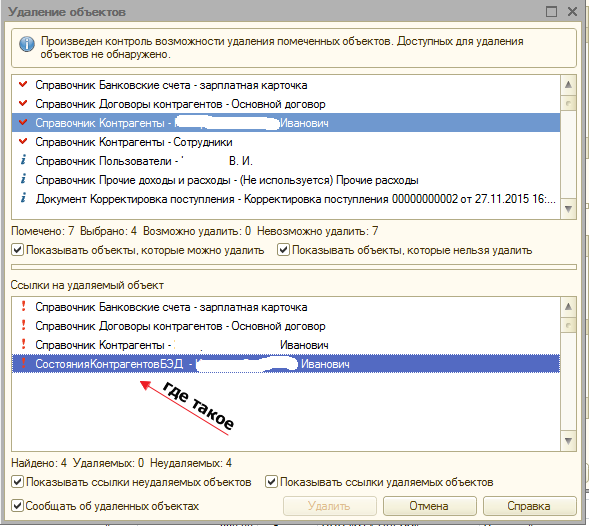Screen dimensions: 589x526
Task: Toggle Показывать объекты, которые нельзя удалить
Action: click(x=283, y=250)
